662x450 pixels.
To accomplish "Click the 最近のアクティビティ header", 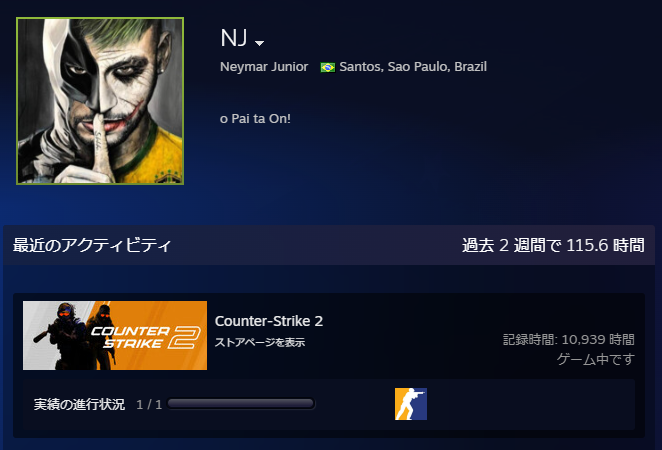I will pos(92,245).
